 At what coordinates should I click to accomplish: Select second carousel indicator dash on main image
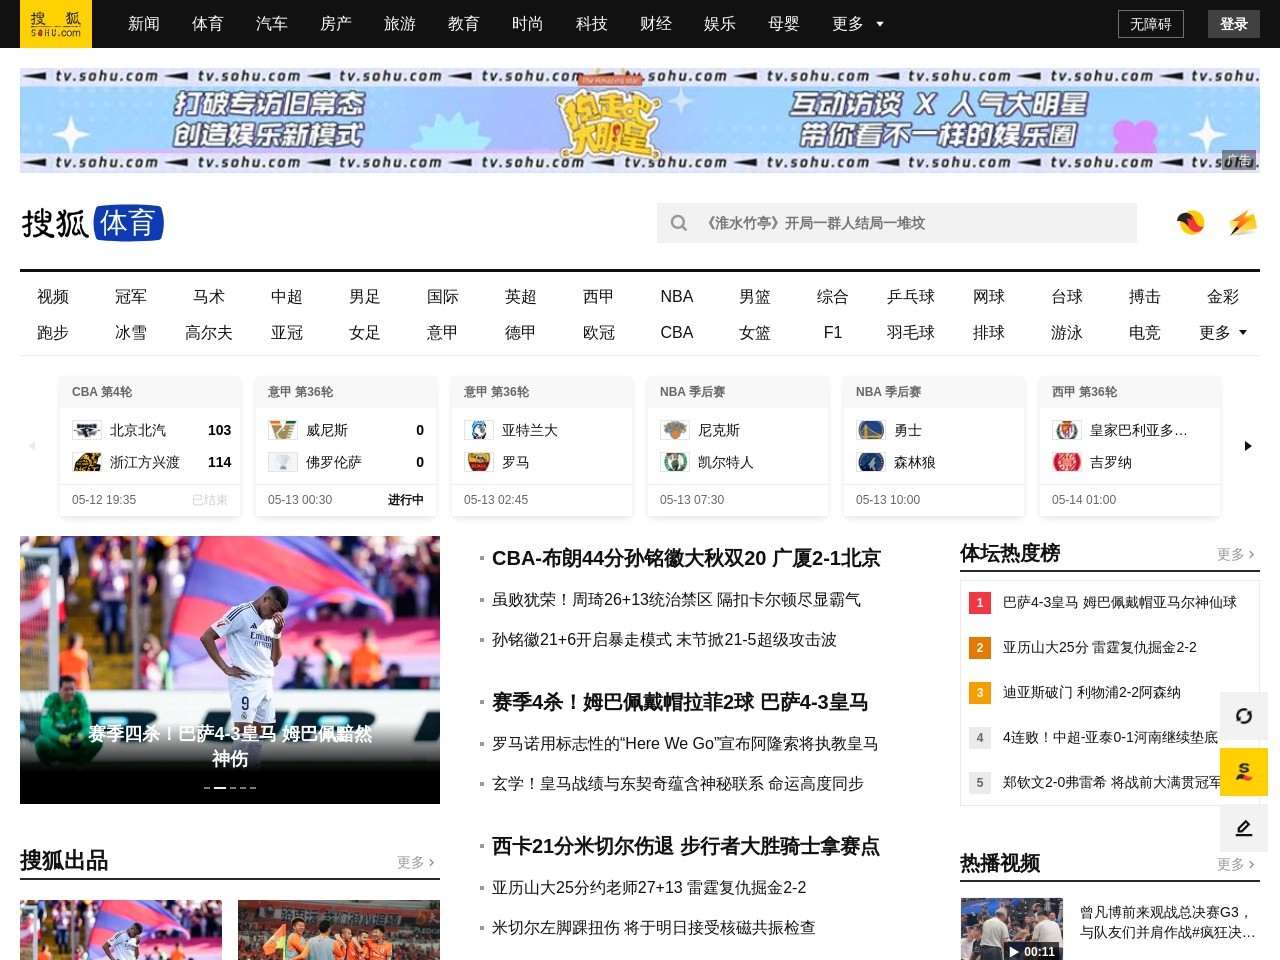(220, 788)
